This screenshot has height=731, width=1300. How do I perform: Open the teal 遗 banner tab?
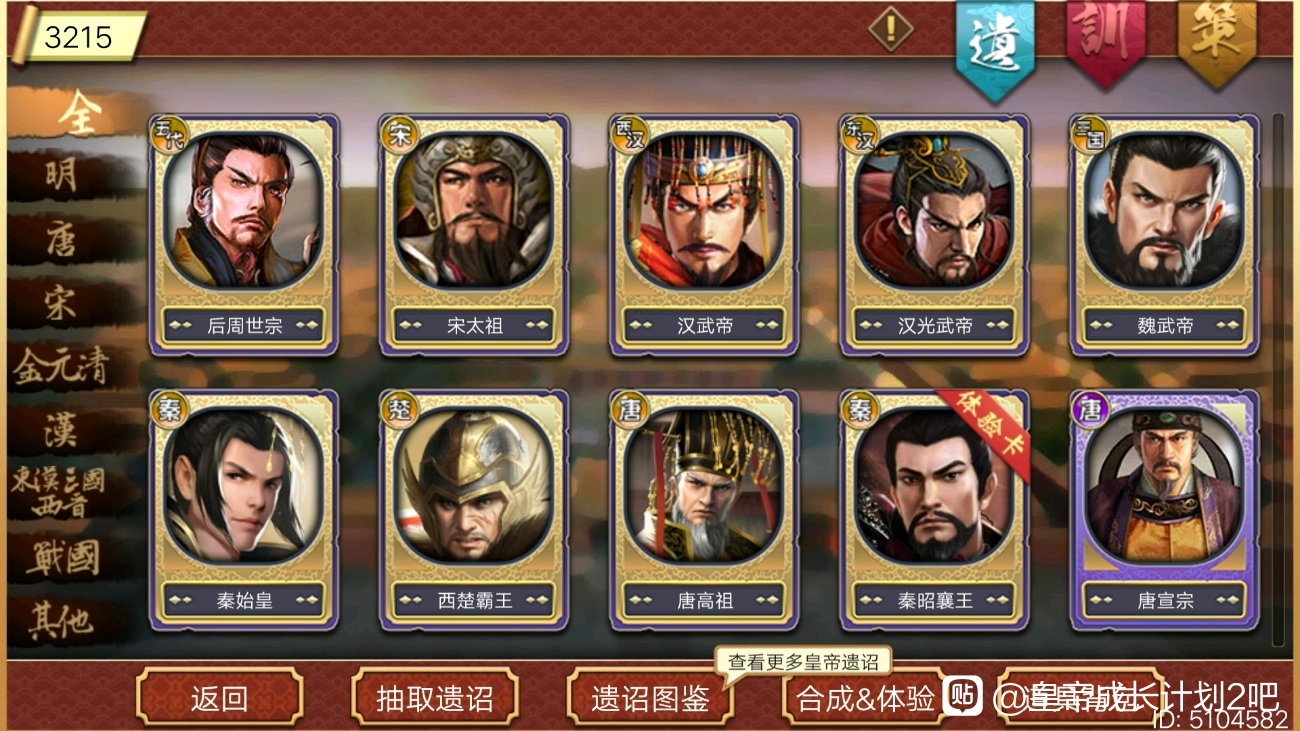coord(995,46)
